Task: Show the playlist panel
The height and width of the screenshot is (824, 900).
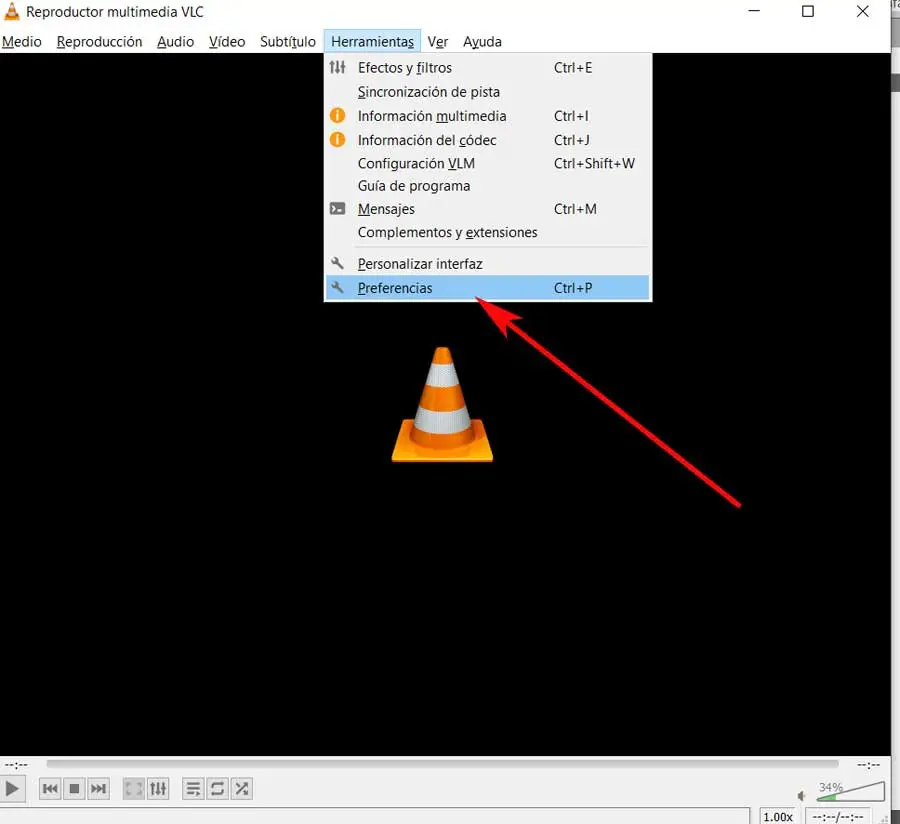Action: tap(193, 788)
